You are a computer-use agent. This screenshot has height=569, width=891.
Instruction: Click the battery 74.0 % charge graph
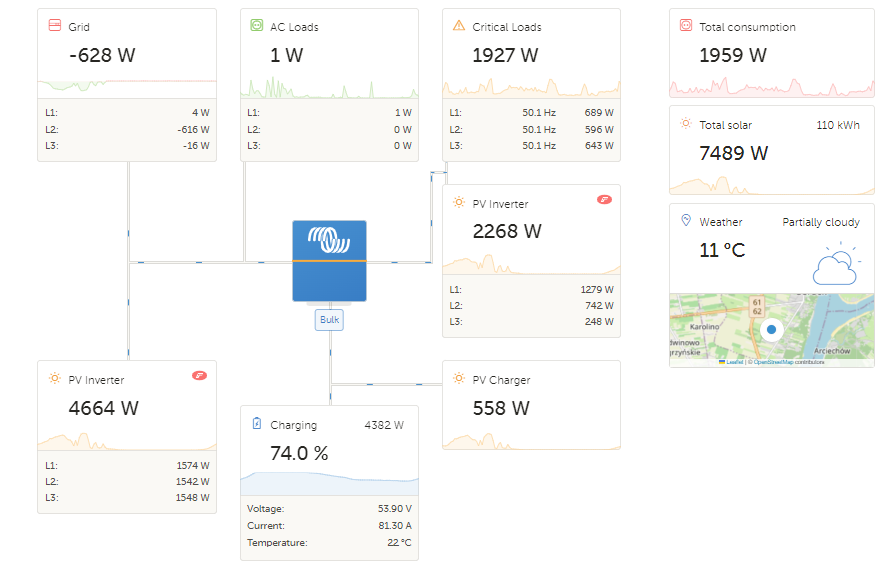click(329, 482)
